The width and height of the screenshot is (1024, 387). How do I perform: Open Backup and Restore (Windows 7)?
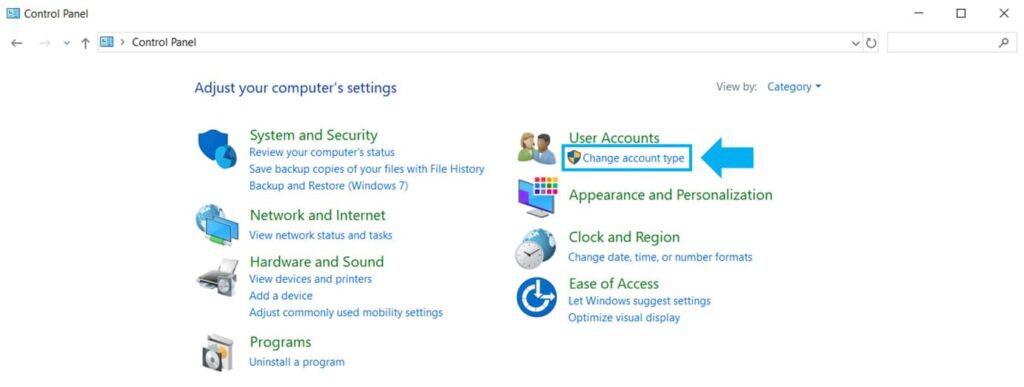point(328,185)
